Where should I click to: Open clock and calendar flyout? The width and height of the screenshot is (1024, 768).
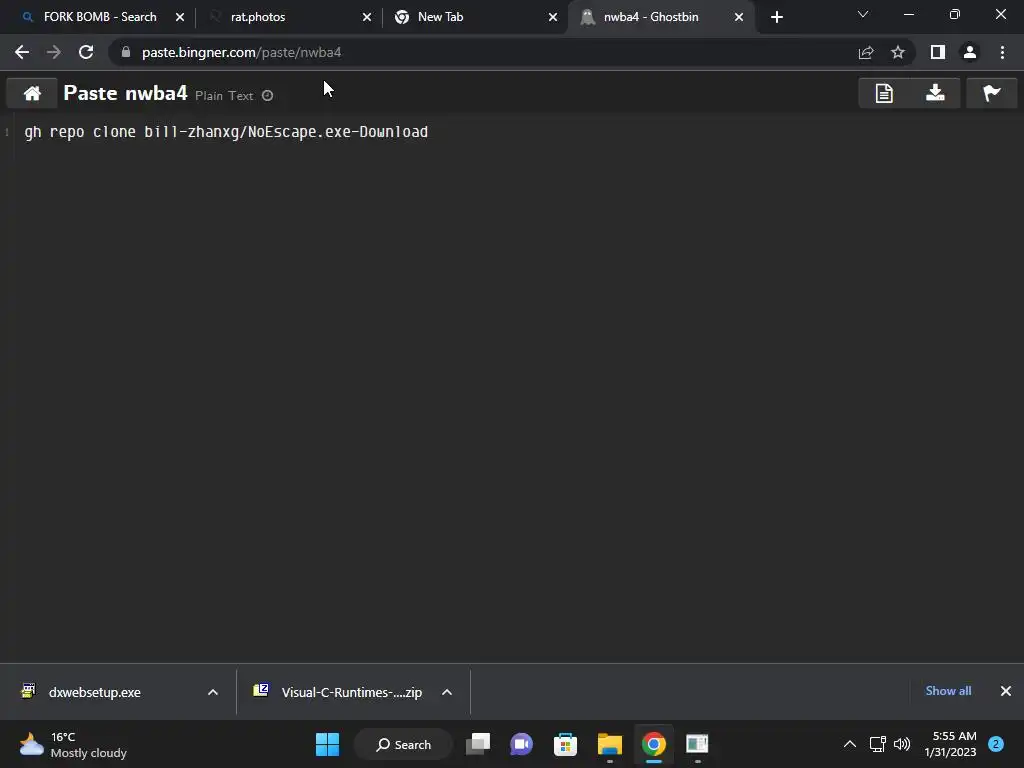950,744
